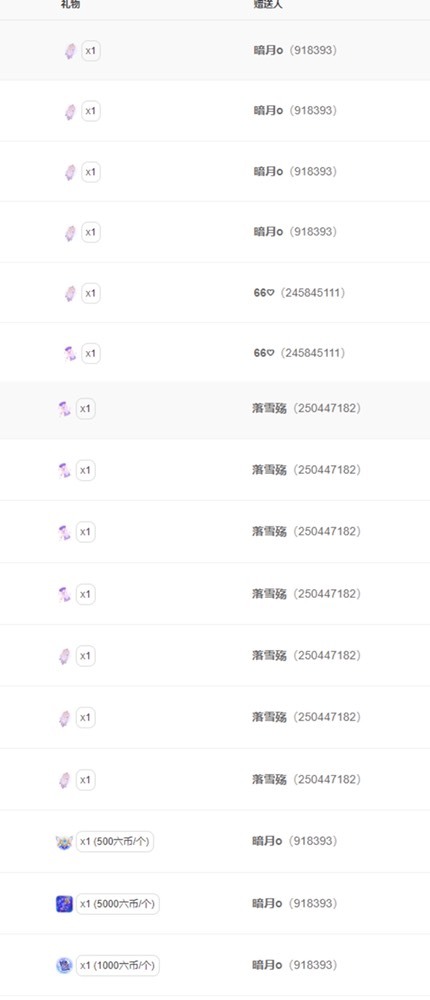Click the crystal gift icon in the topmost row

click(x=70, y=51)
